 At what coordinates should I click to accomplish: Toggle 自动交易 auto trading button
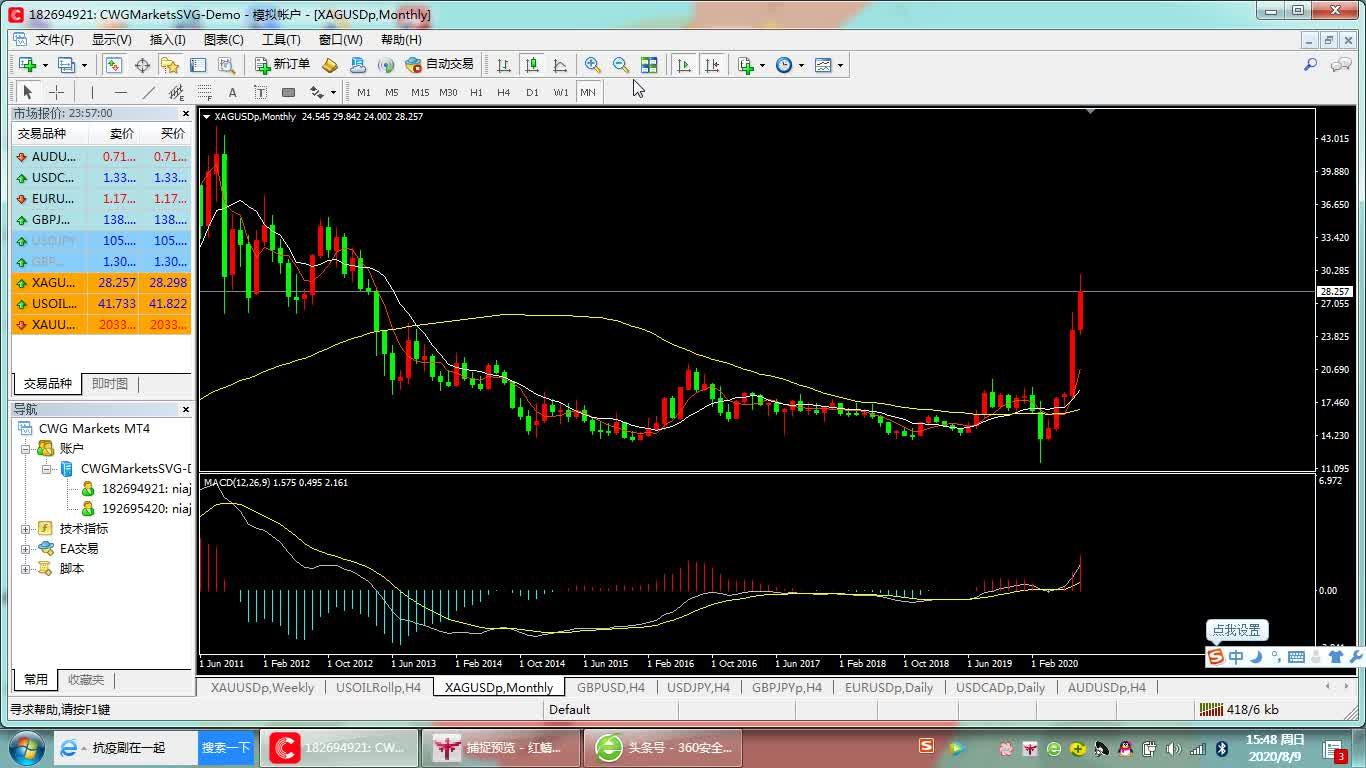[x=439, y=65]
